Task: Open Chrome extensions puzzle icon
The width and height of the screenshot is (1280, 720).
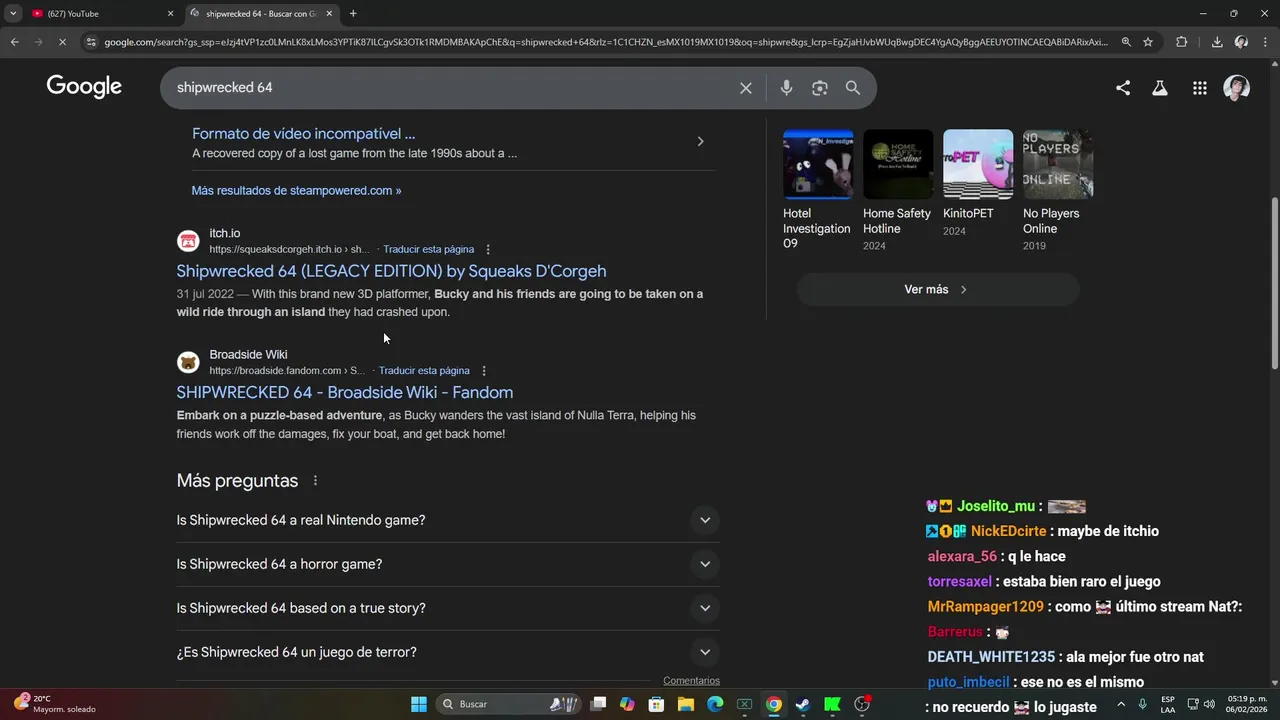Action: [x=1182, y=42]
